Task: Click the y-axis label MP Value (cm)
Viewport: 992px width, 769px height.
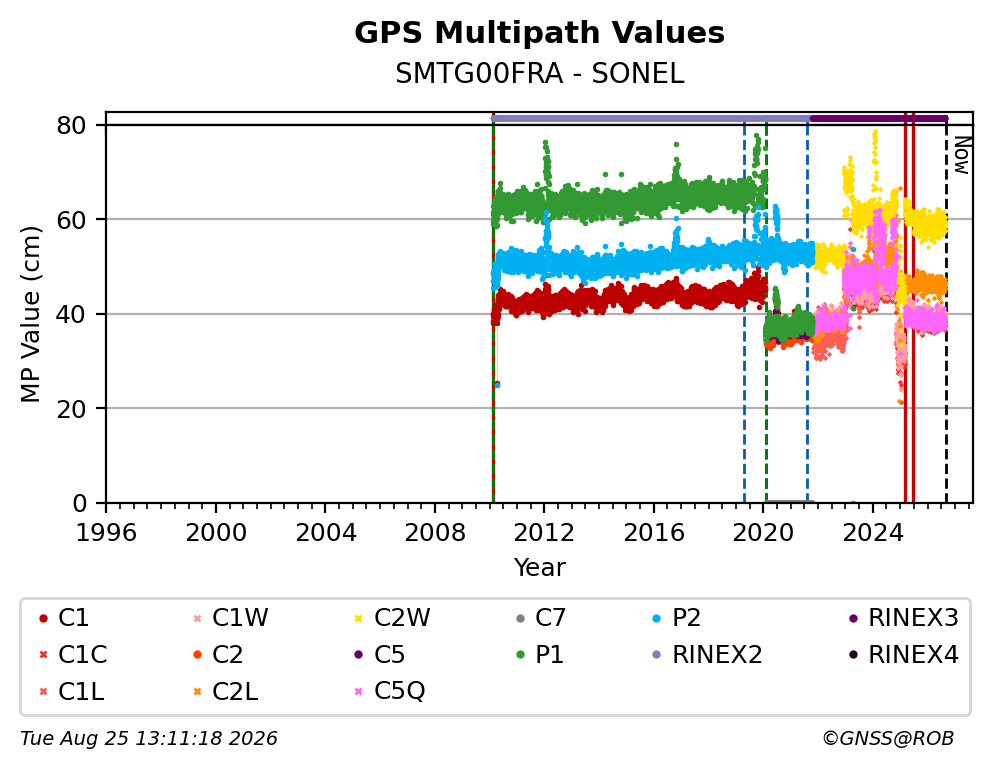Action: pyautogui.click(x=30, y=314)
